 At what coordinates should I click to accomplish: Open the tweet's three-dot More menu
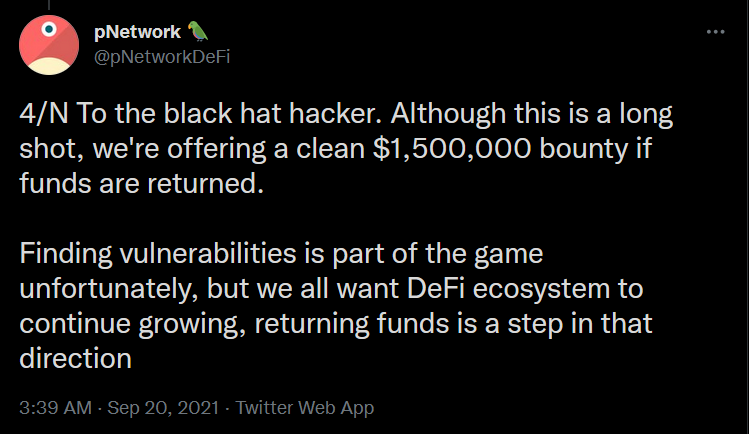click(x=715, y=32)
